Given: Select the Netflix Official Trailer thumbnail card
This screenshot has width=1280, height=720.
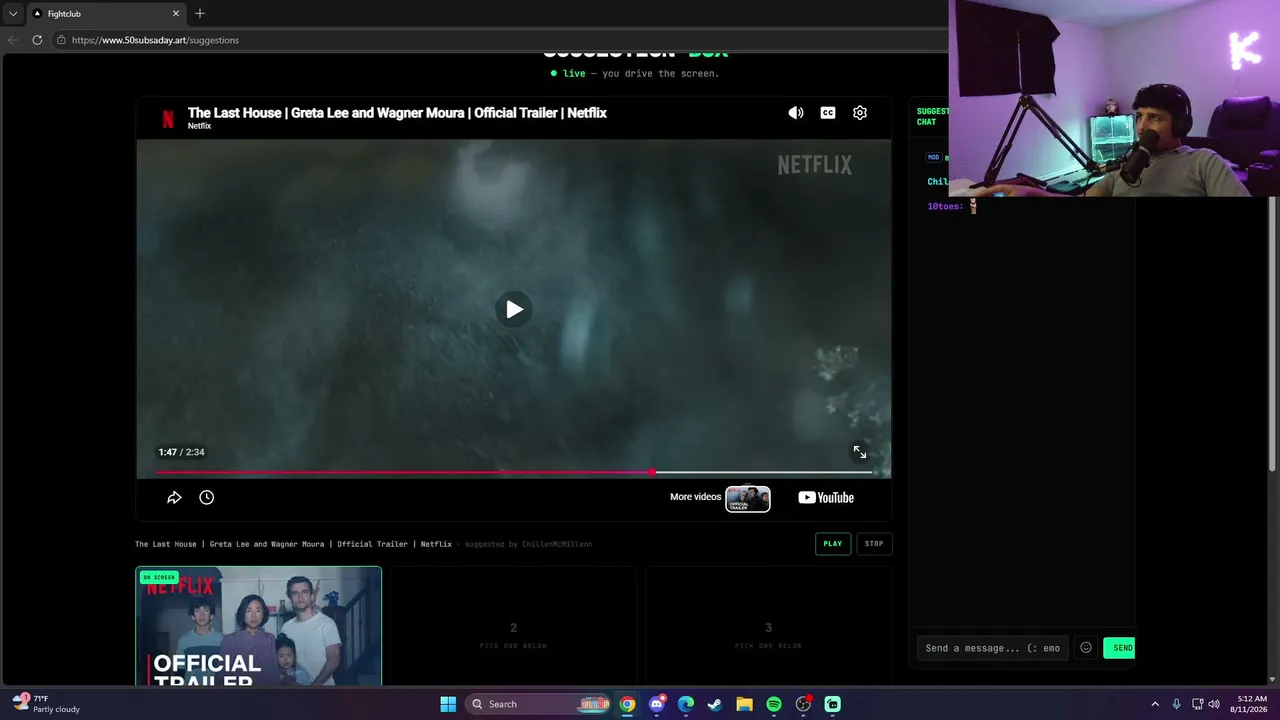Looking at the screenshot, I should tap(259, 626).
